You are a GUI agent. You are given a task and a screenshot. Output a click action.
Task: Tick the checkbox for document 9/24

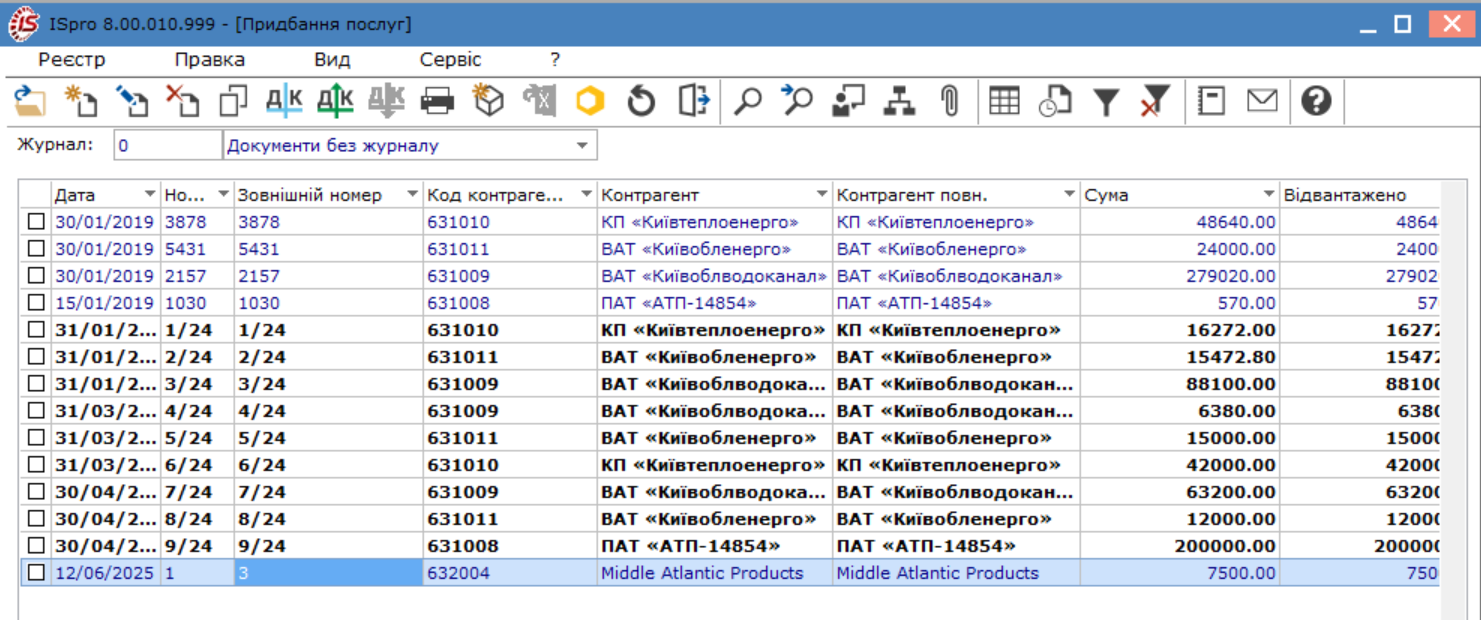tap(36, 546)
